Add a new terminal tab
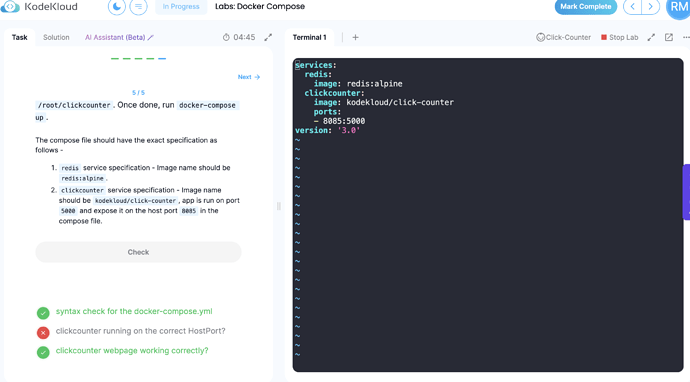This screenshot has width=690, height=382. click(x=355, y=37)
